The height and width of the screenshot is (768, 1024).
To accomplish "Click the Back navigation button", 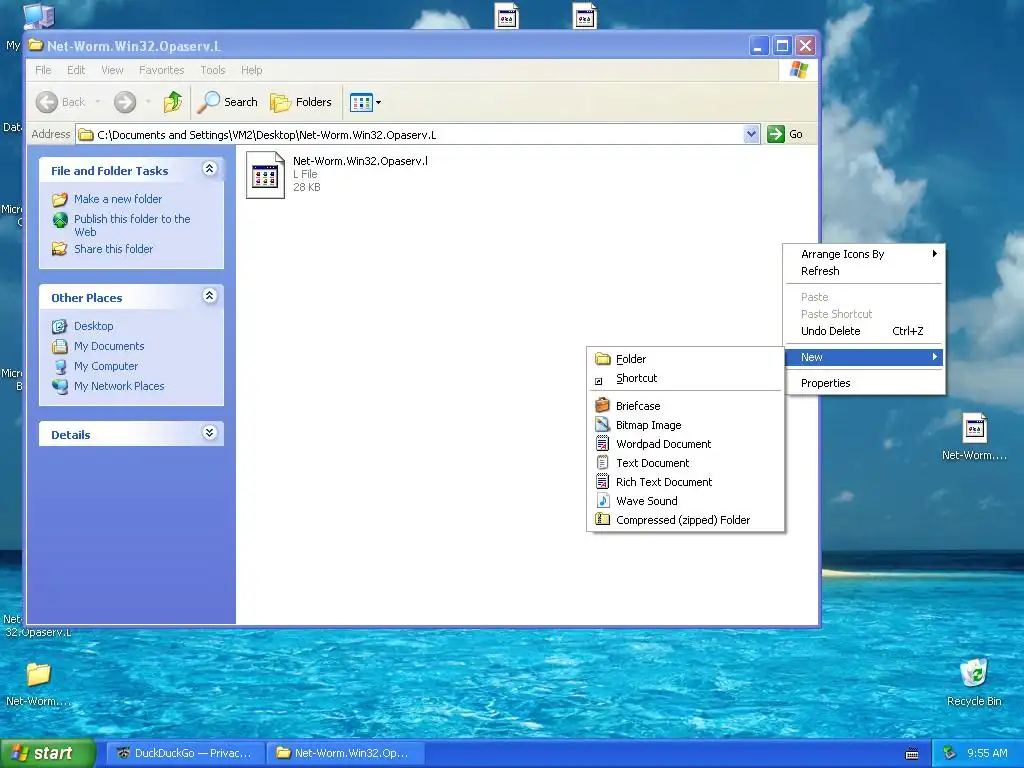I will 61,102.
